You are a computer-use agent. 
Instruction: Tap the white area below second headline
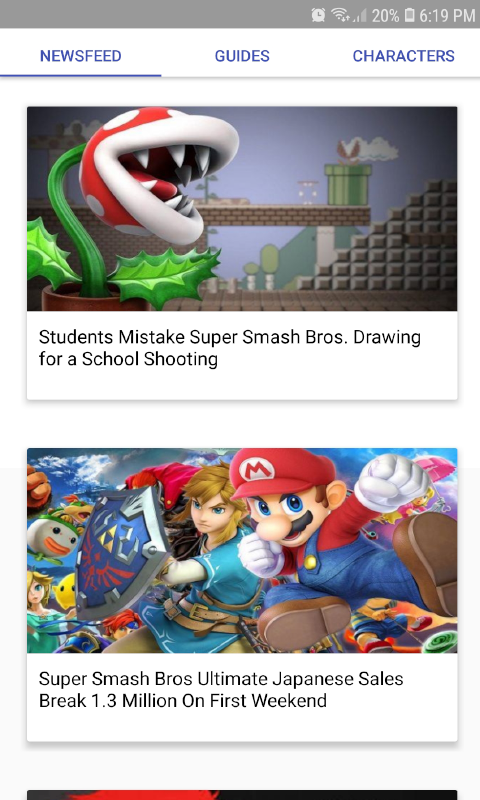coord(242,727)
